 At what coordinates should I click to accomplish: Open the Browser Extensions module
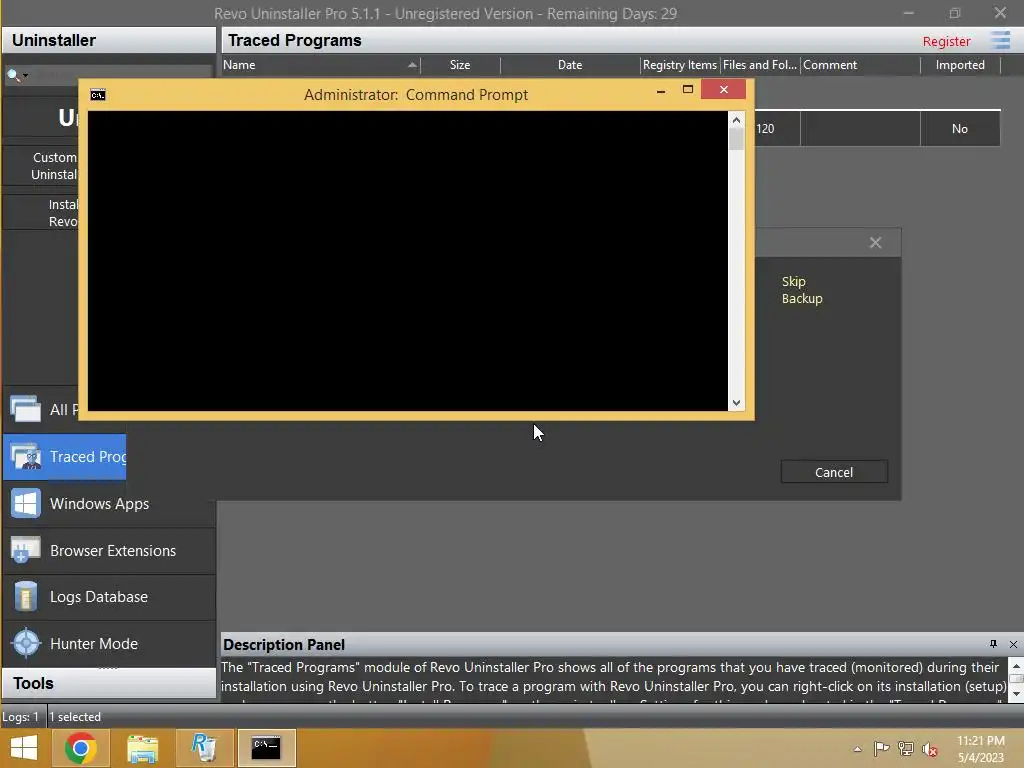click(x=109, y=551)
